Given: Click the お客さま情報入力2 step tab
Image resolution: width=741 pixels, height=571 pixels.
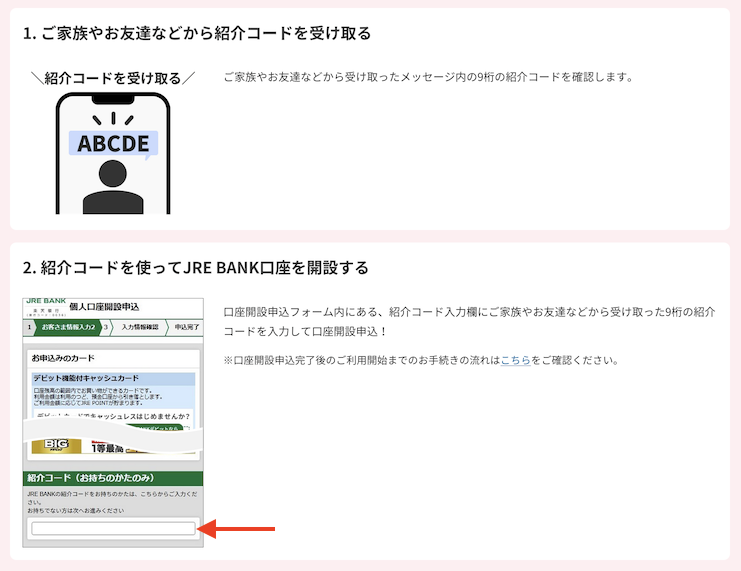Looking at the screenshot, I should (x=66, y=327).
